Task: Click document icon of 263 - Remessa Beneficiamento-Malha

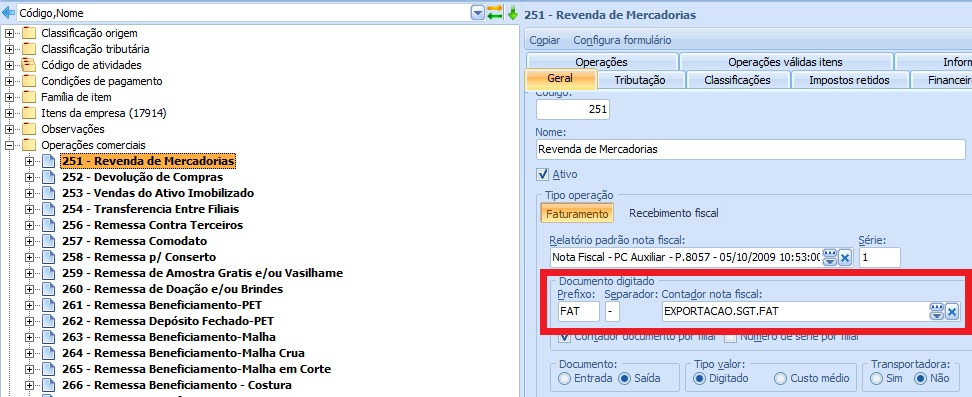Action: (48, 337)
